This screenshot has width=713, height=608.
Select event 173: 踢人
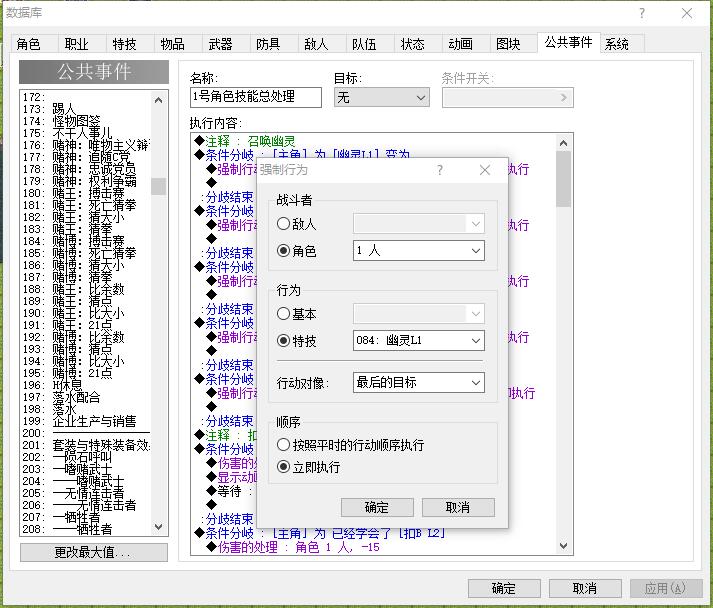coord(86,109)
